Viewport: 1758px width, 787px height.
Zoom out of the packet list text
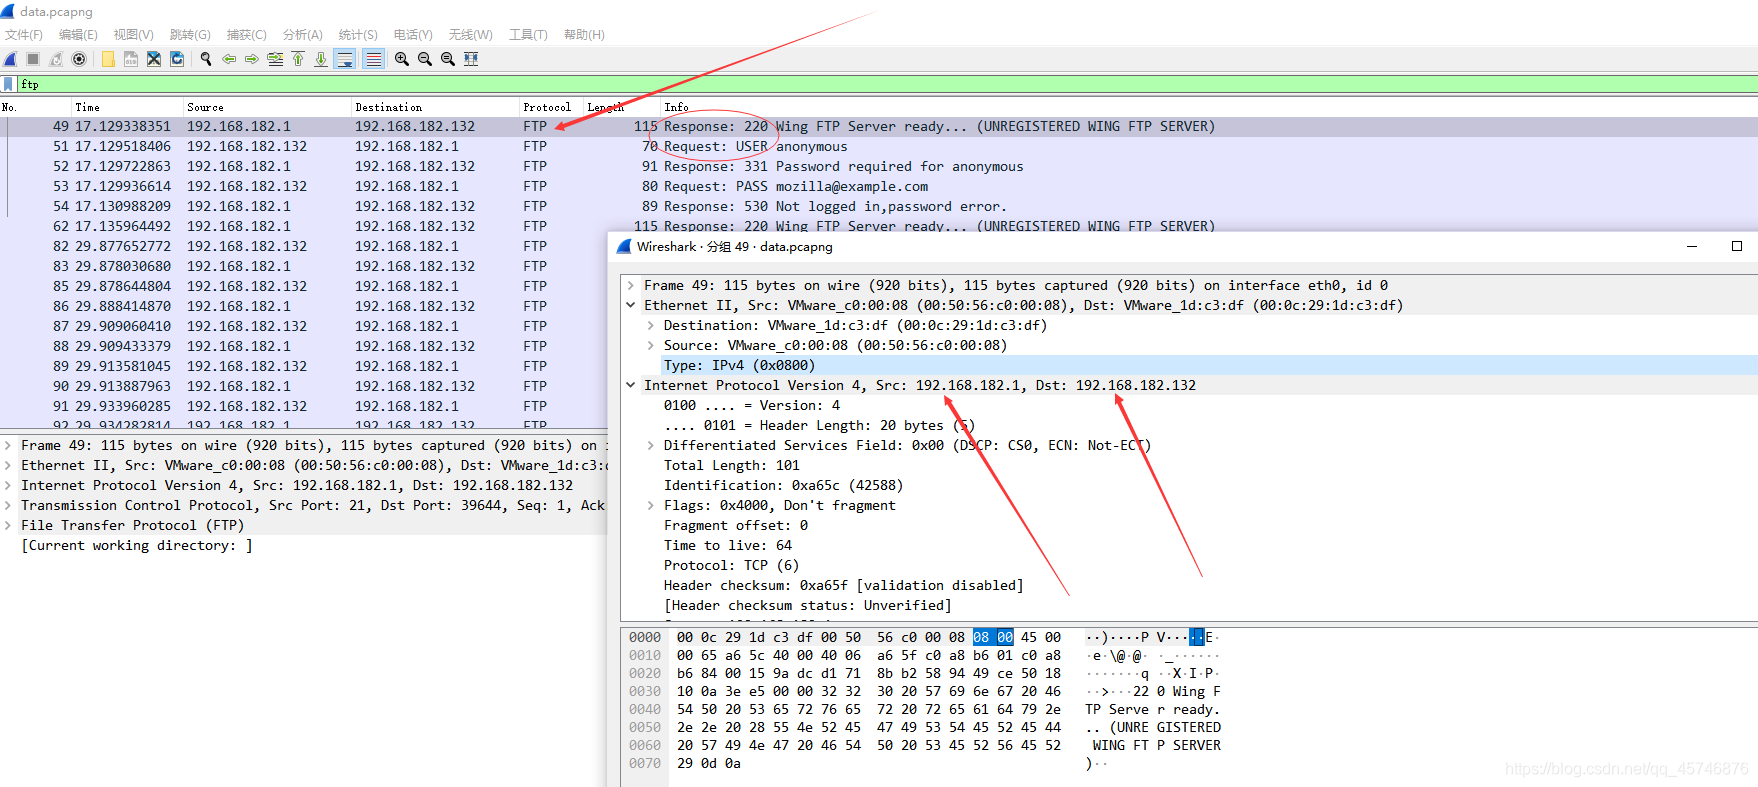(x=425, y=59)
